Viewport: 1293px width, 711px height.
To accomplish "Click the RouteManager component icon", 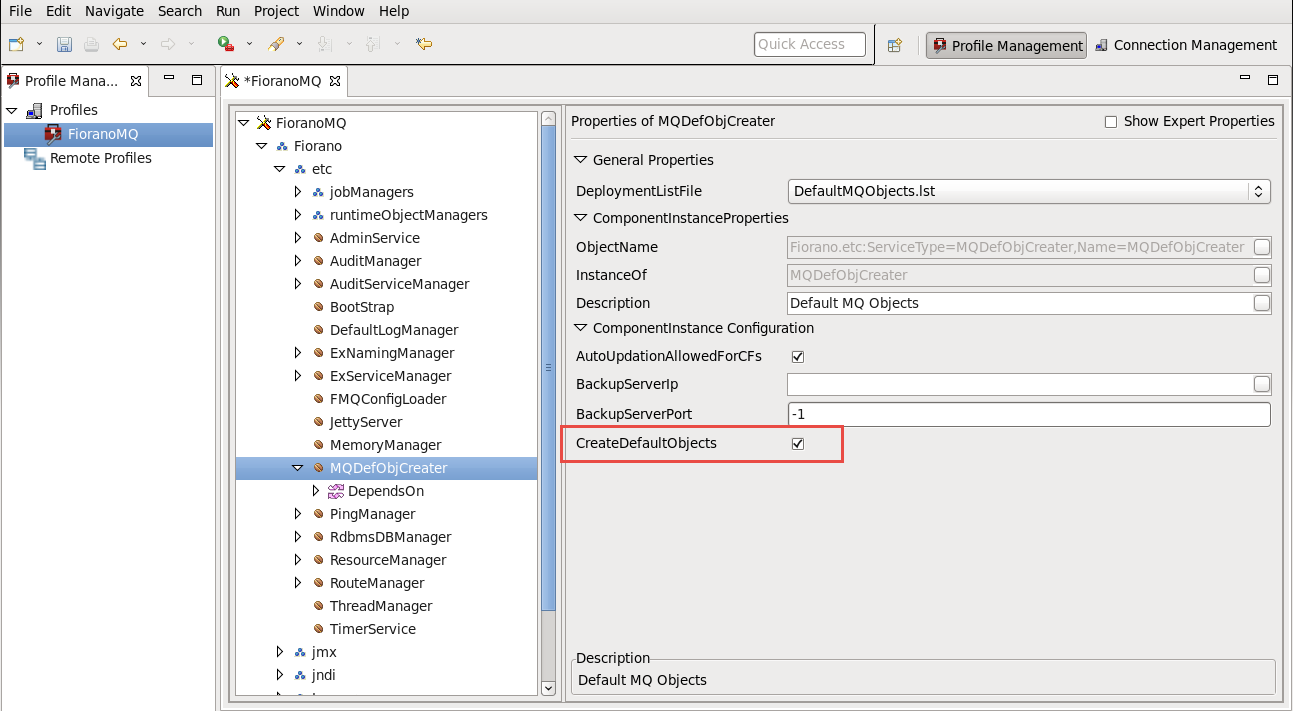I will [x=318, y=583].
